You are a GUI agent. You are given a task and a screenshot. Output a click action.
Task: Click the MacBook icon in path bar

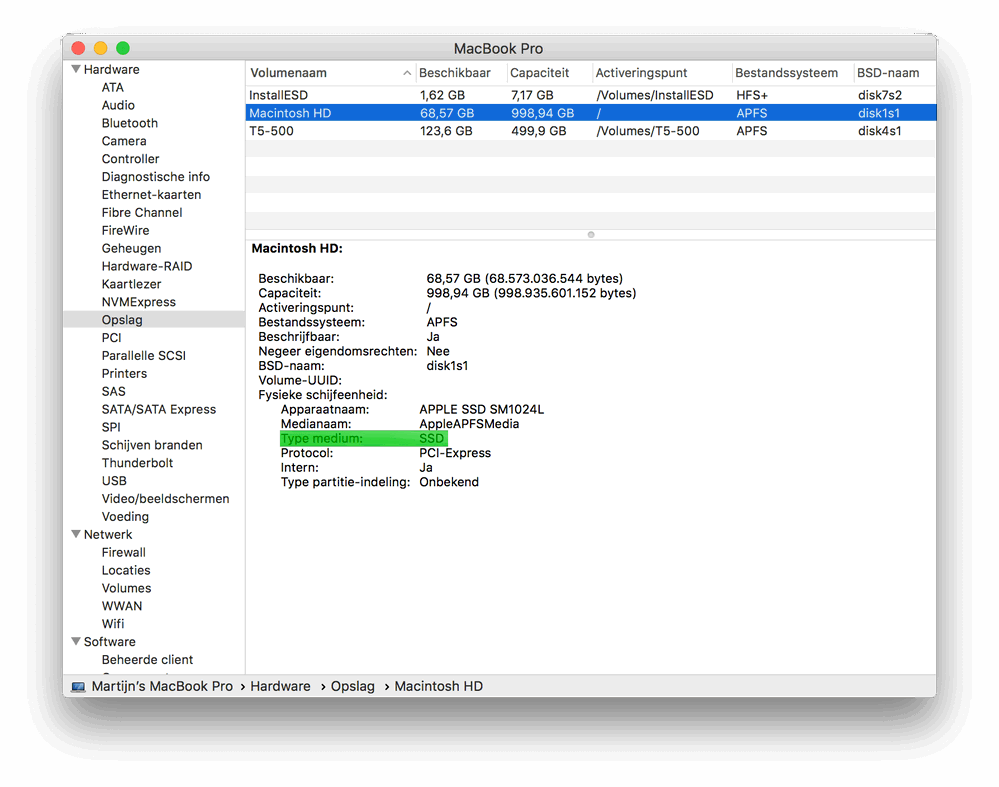click(x=78, y=686)
